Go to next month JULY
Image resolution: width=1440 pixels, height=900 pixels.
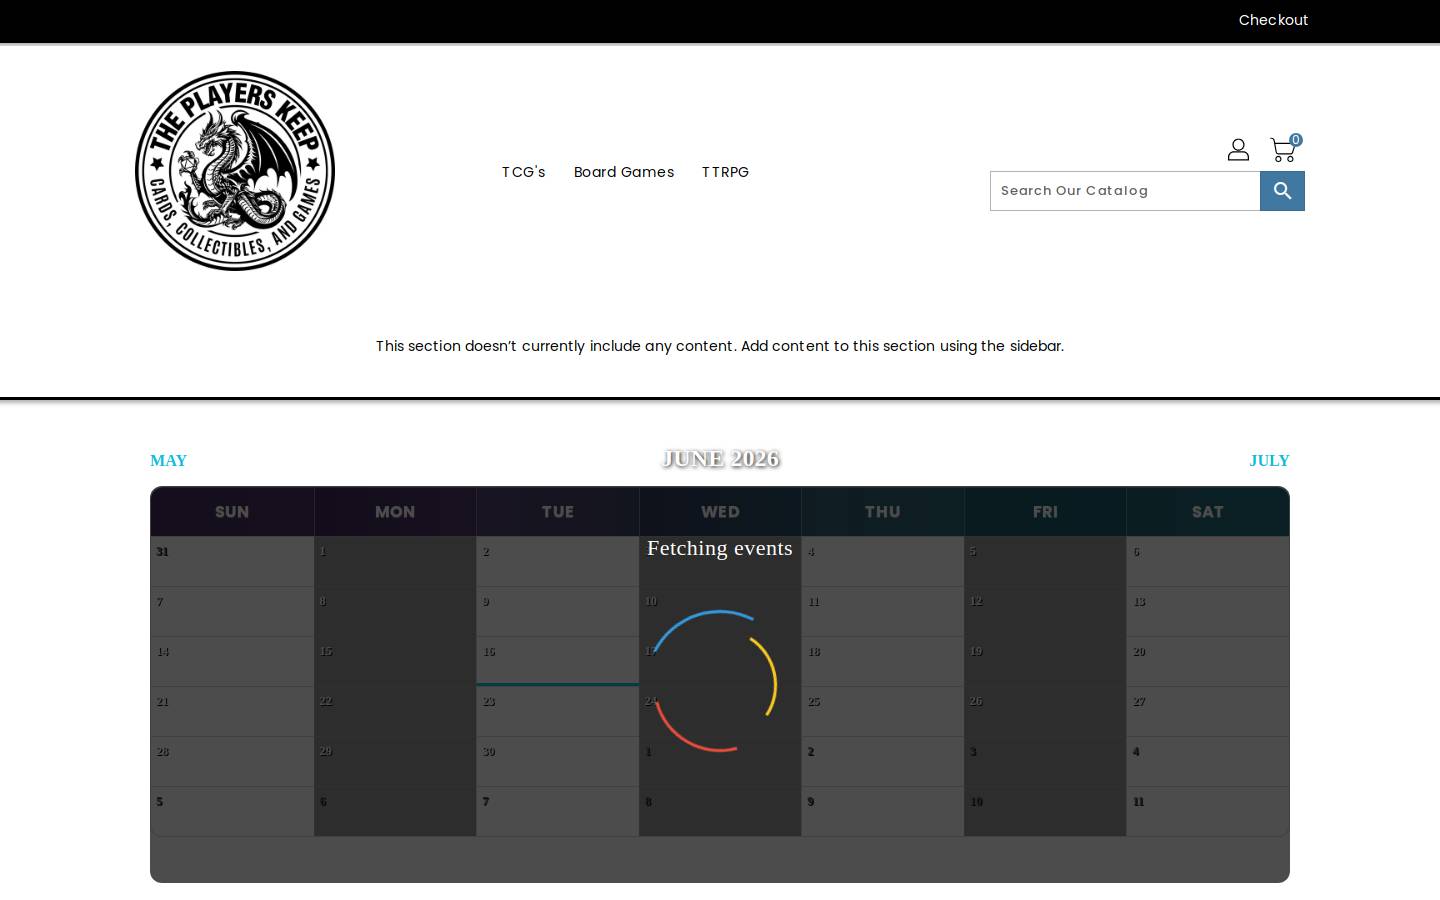(x=1269, y=461)
